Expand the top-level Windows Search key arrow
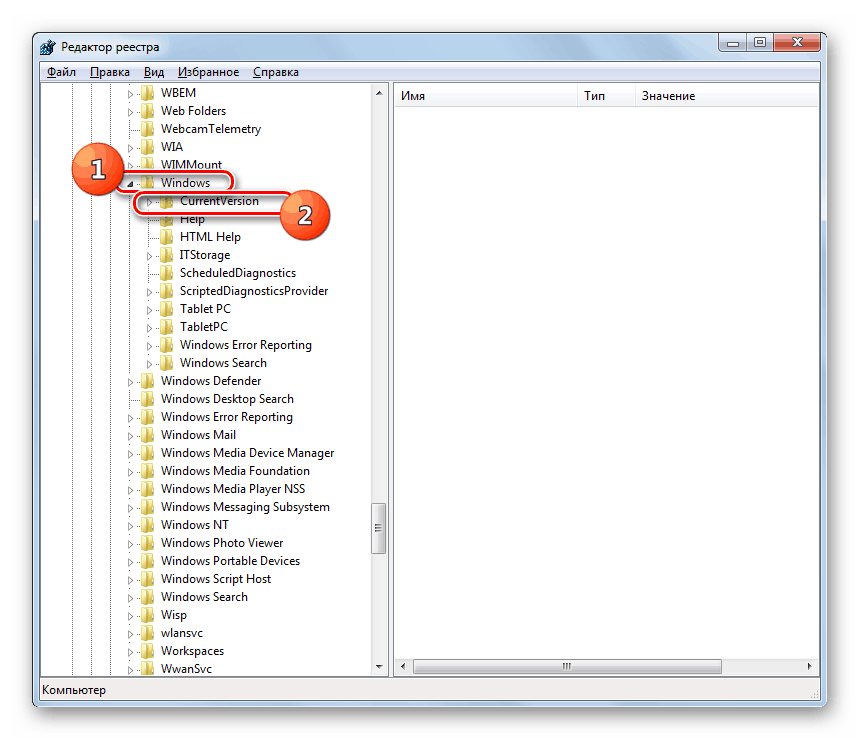Viewport: 860px width, 740px height. tap(130, 598)
